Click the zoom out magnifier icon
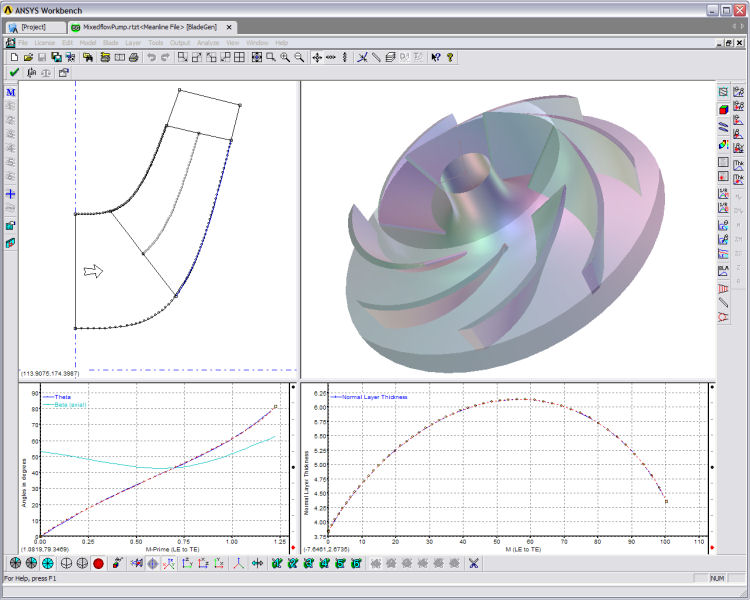Viewport: 750px width, 600px height. tap(299, 57)
